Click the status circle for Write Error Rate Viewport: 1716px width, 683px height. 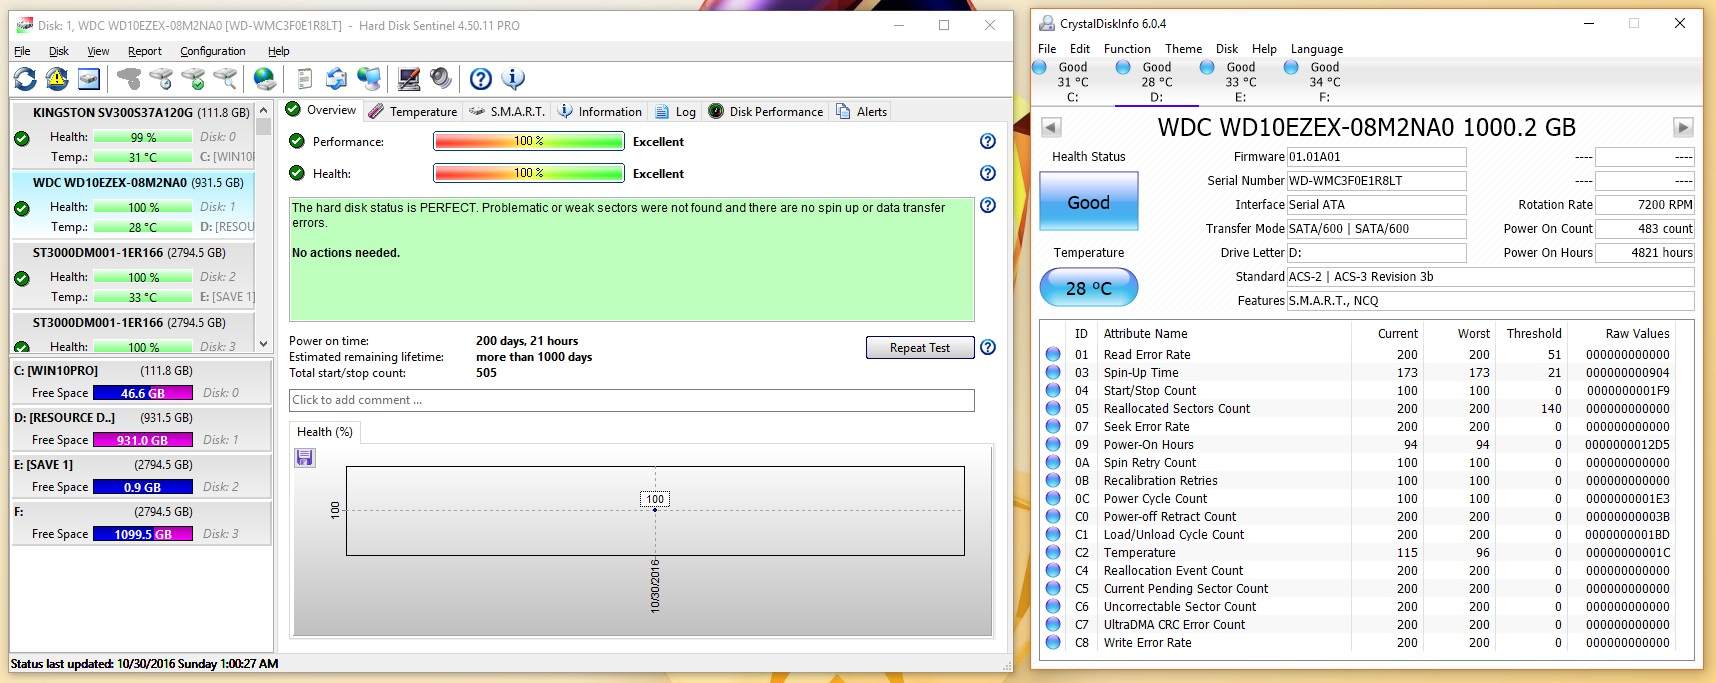point(1053,642)
